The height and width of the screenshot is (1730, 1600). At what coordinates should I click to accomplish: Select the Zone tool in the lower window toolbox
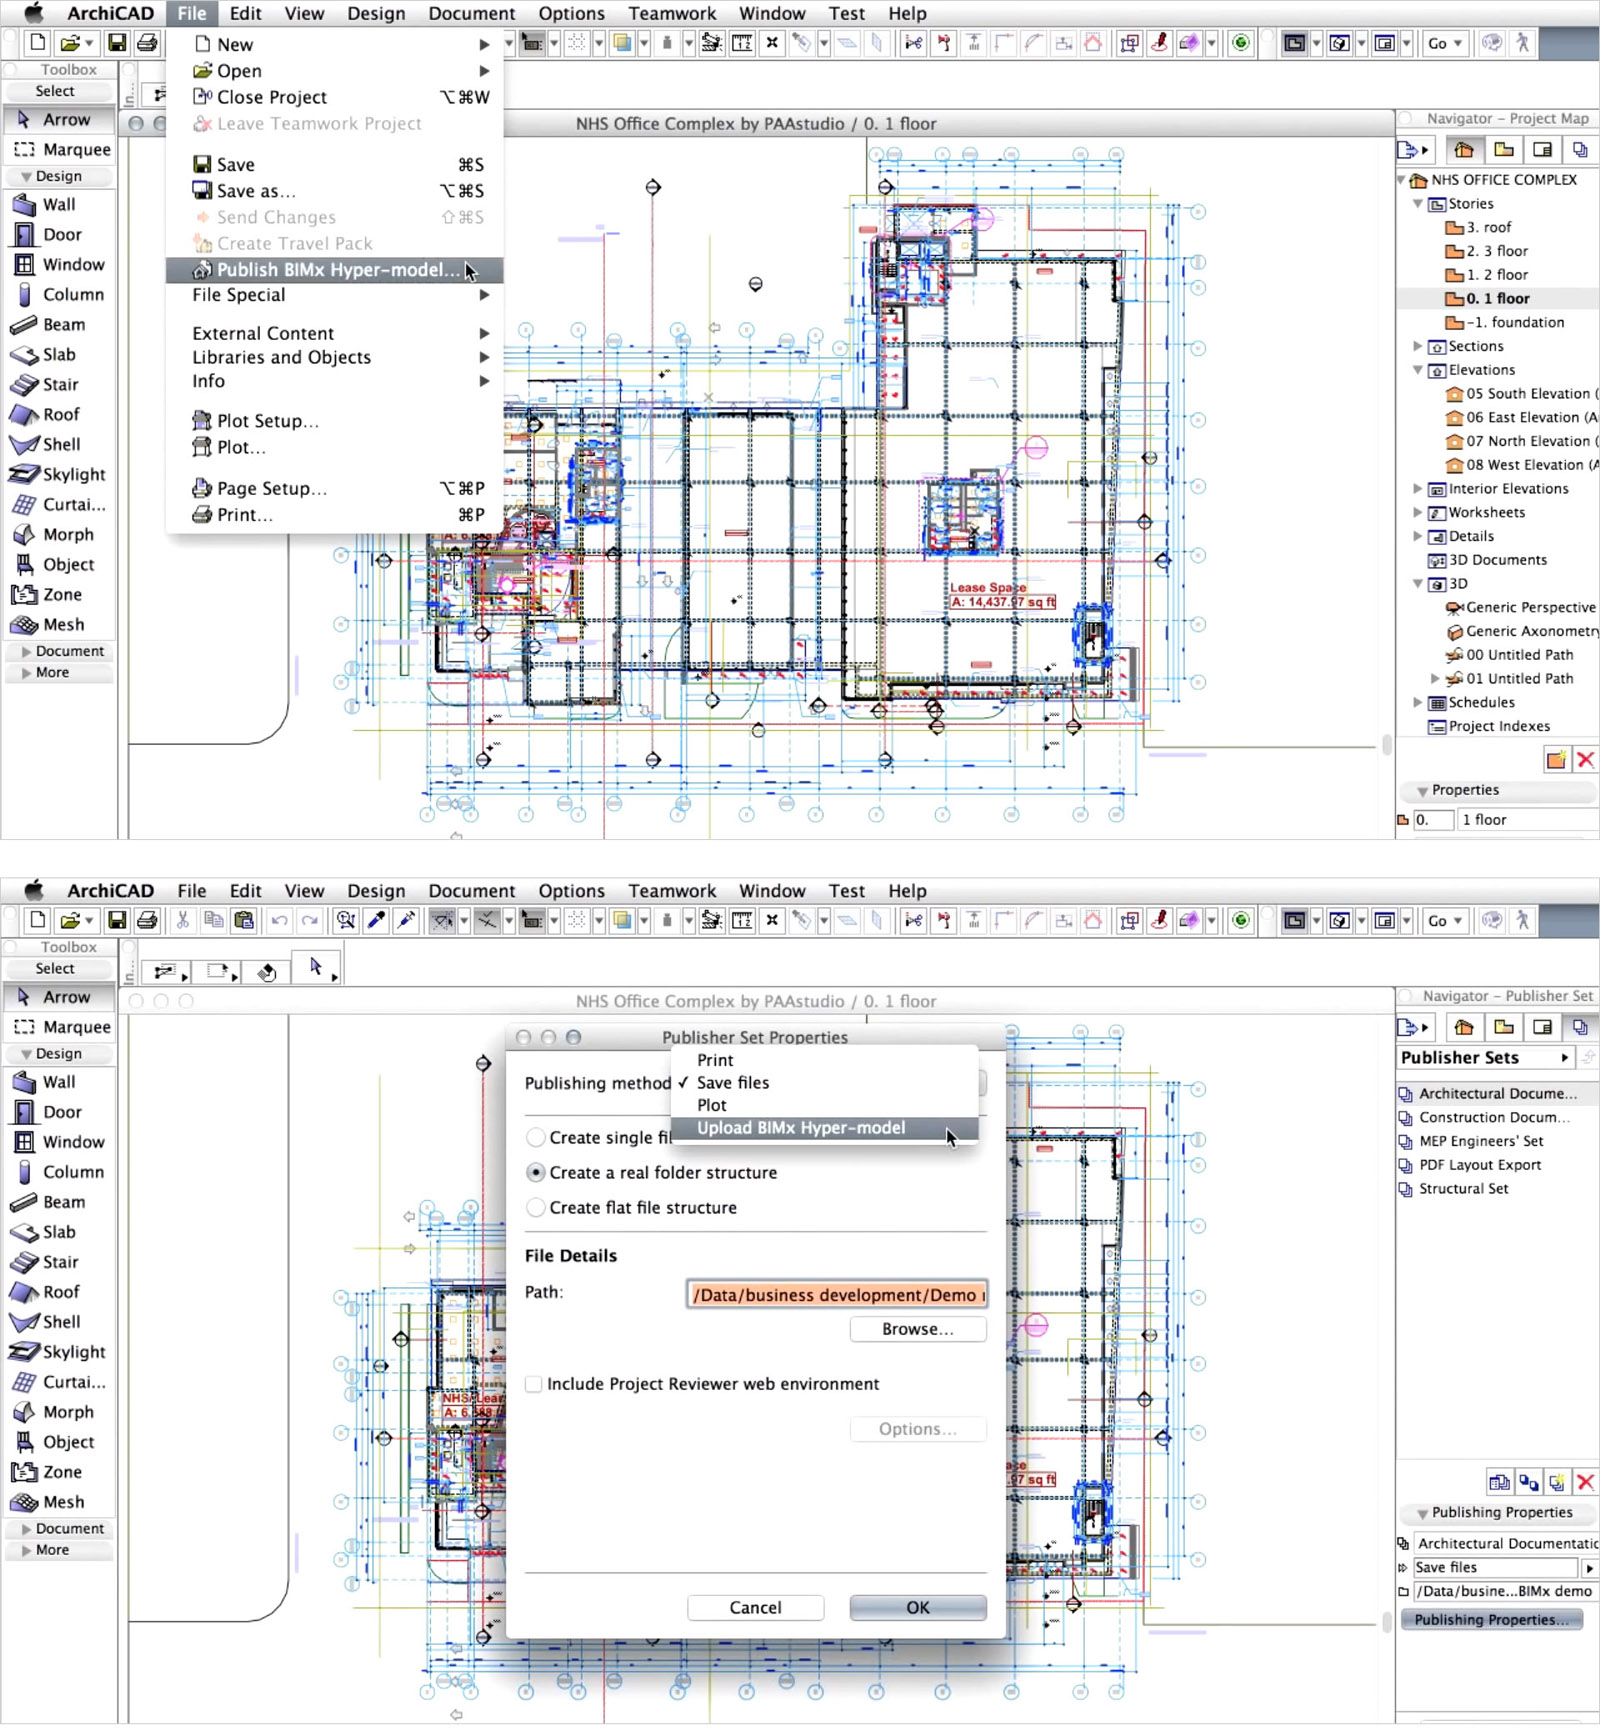(58, 1472)
